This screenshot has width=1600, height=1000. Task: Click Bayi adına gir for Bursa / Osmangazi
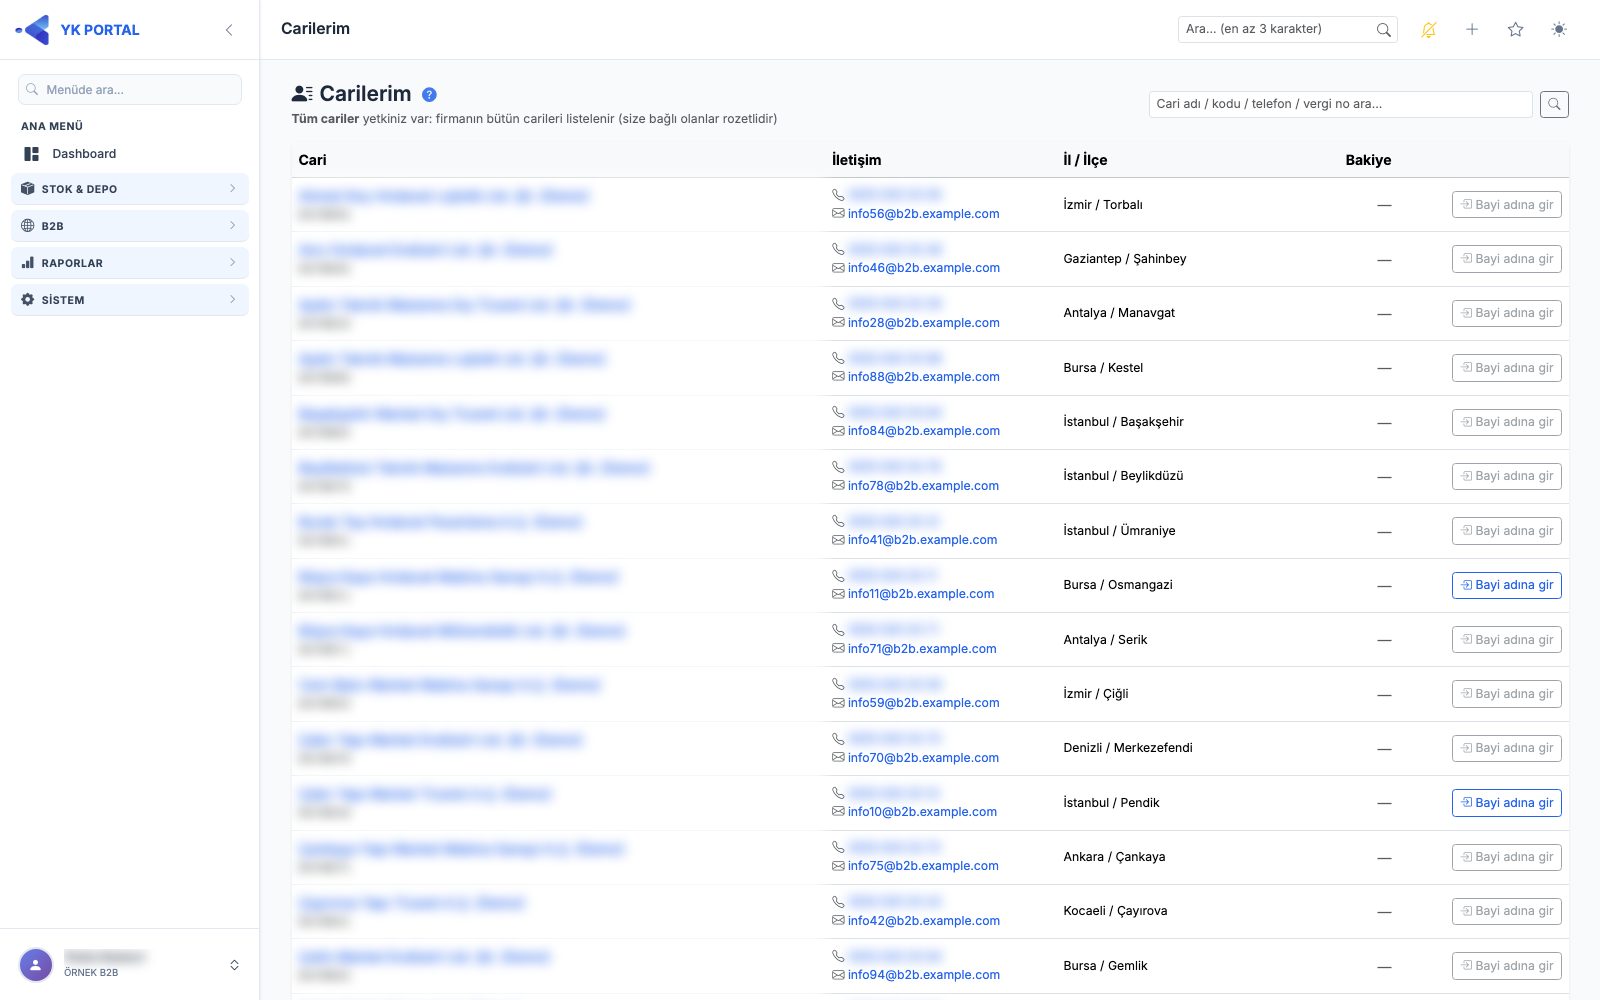tap(1507, 585)
